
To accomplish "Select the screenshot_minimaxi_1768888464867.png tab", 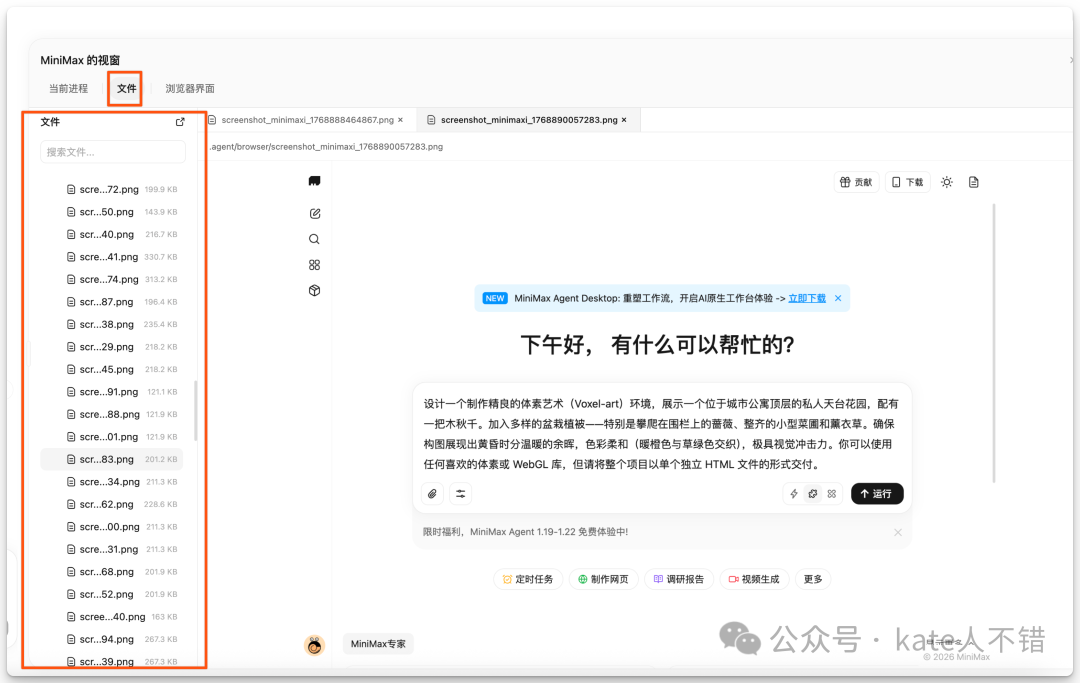I will click(306, 118).
